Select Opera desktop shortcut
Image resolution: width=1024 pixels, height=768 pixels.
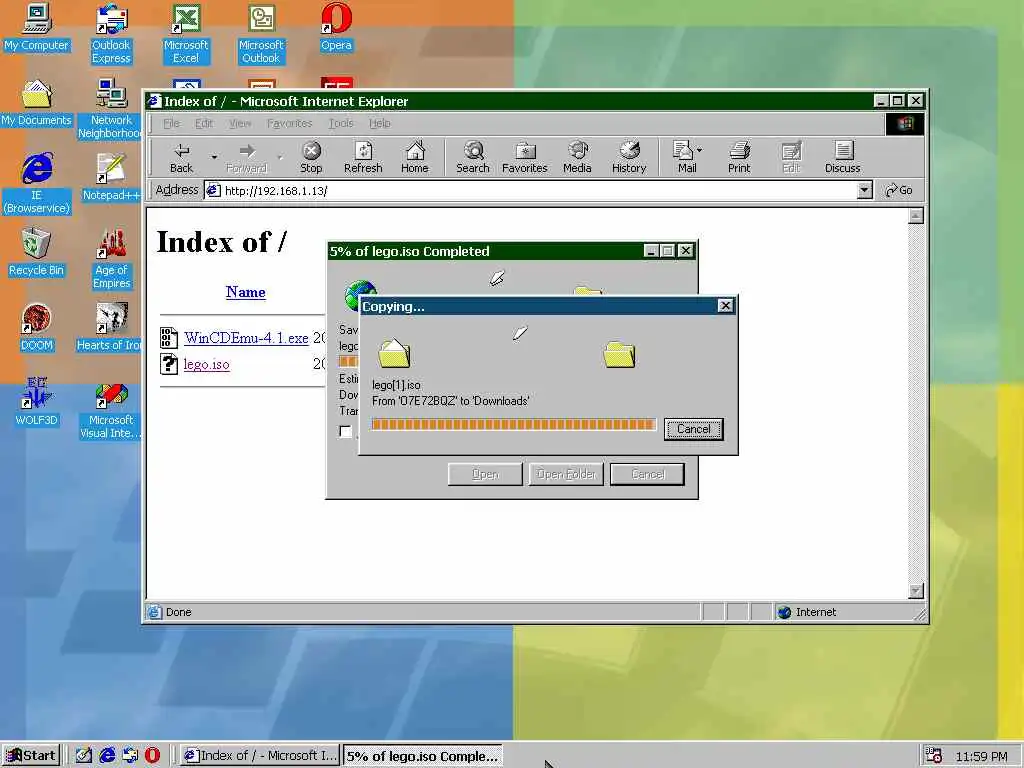tap(336, 27)
